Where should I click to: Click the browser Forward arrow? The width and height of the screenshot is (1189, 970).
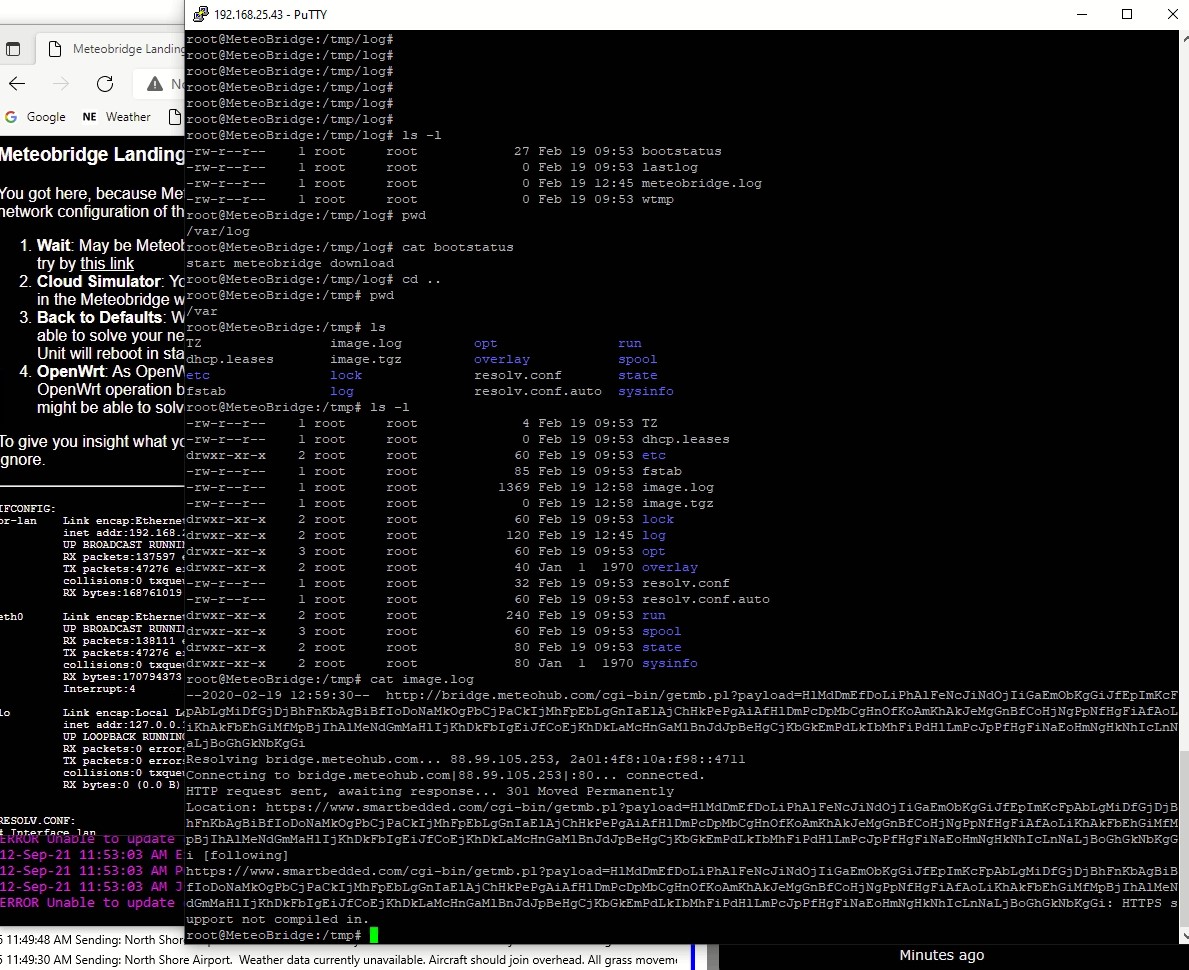pyautogui.click(x=61, y=84)
